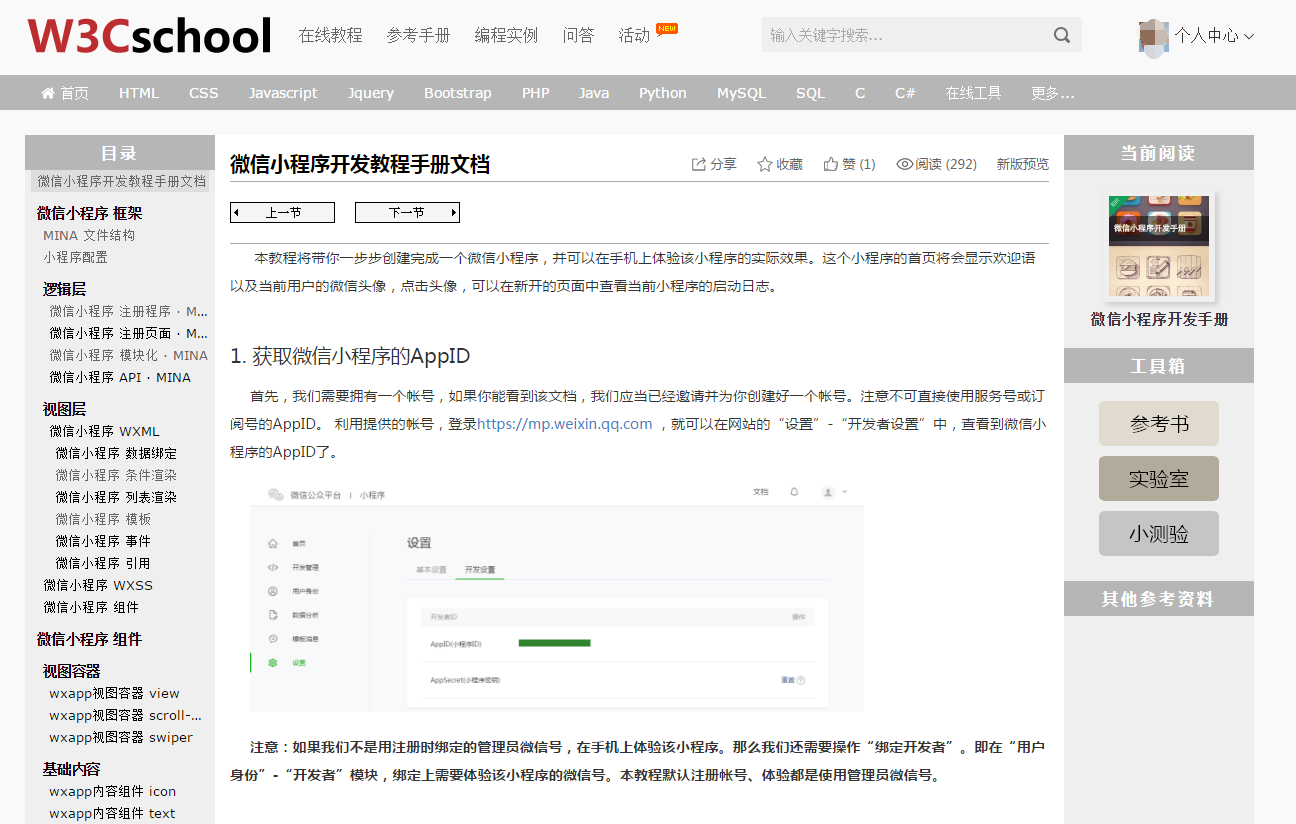Select SQL in the navigation bar

tap(810, 93)
